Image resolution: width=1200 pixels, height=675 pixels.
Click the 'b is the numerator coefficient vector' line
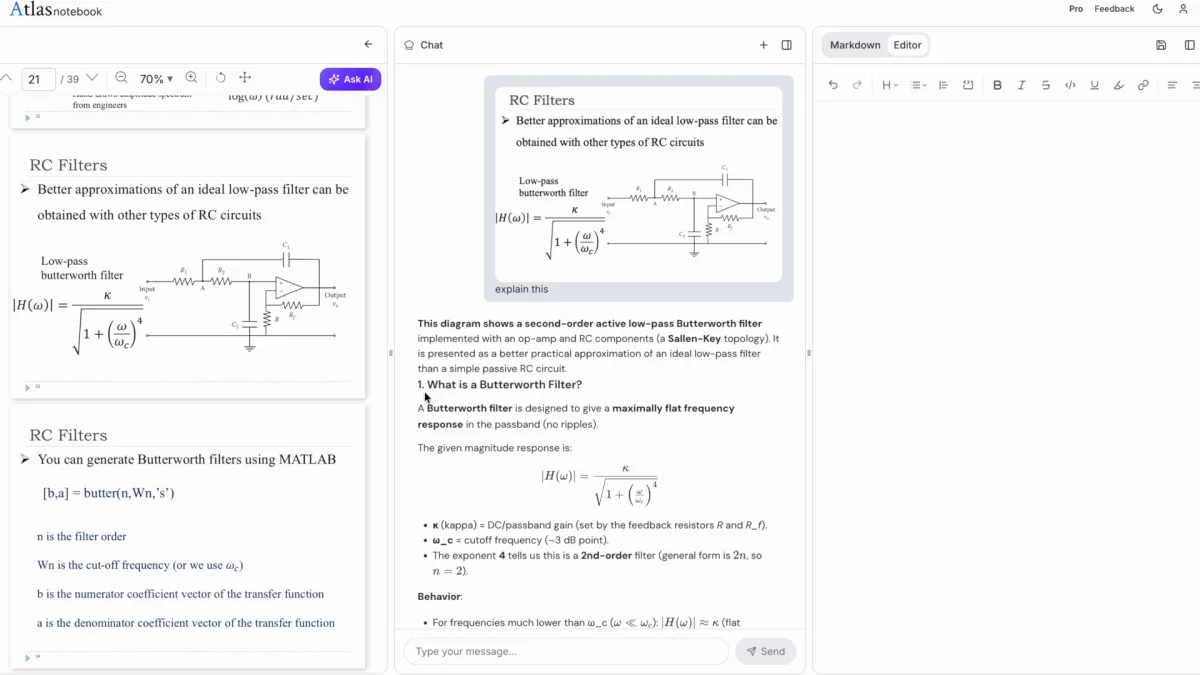coord(180,594)
